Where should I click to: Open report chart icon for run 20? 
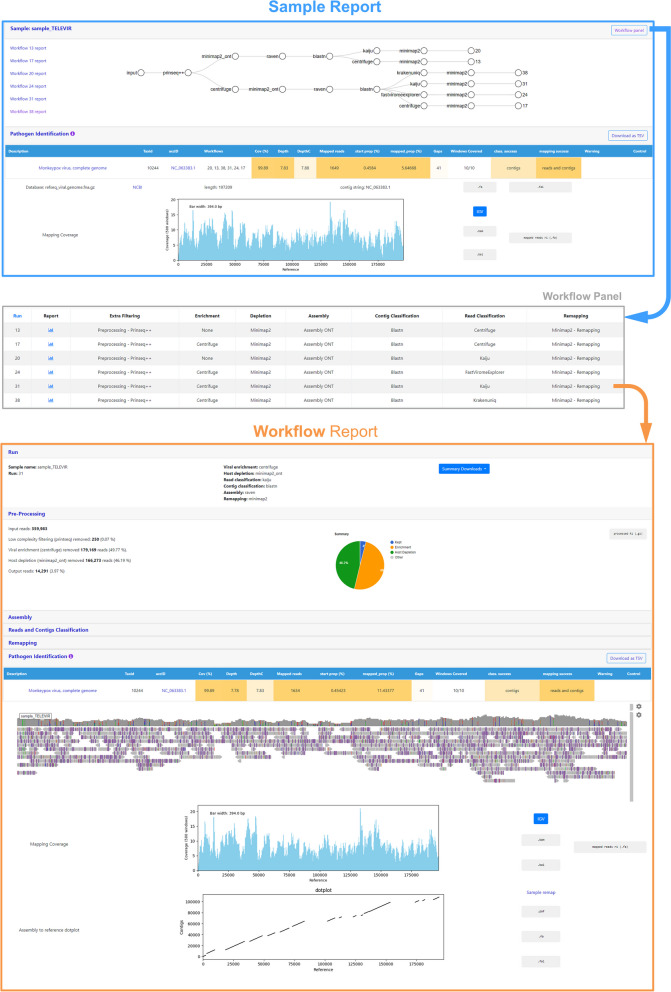(x=51, y=358)
